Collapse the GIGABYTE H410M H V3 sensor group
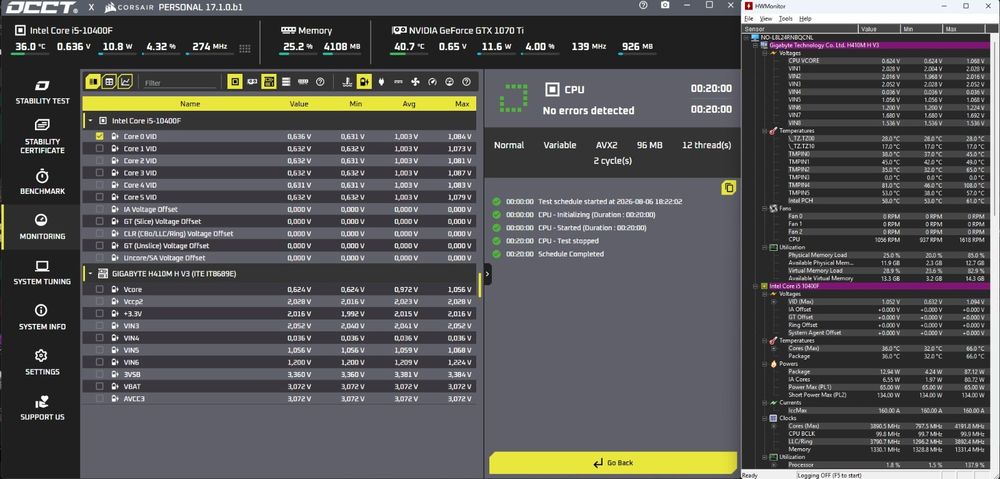 (x=90, y=274)
